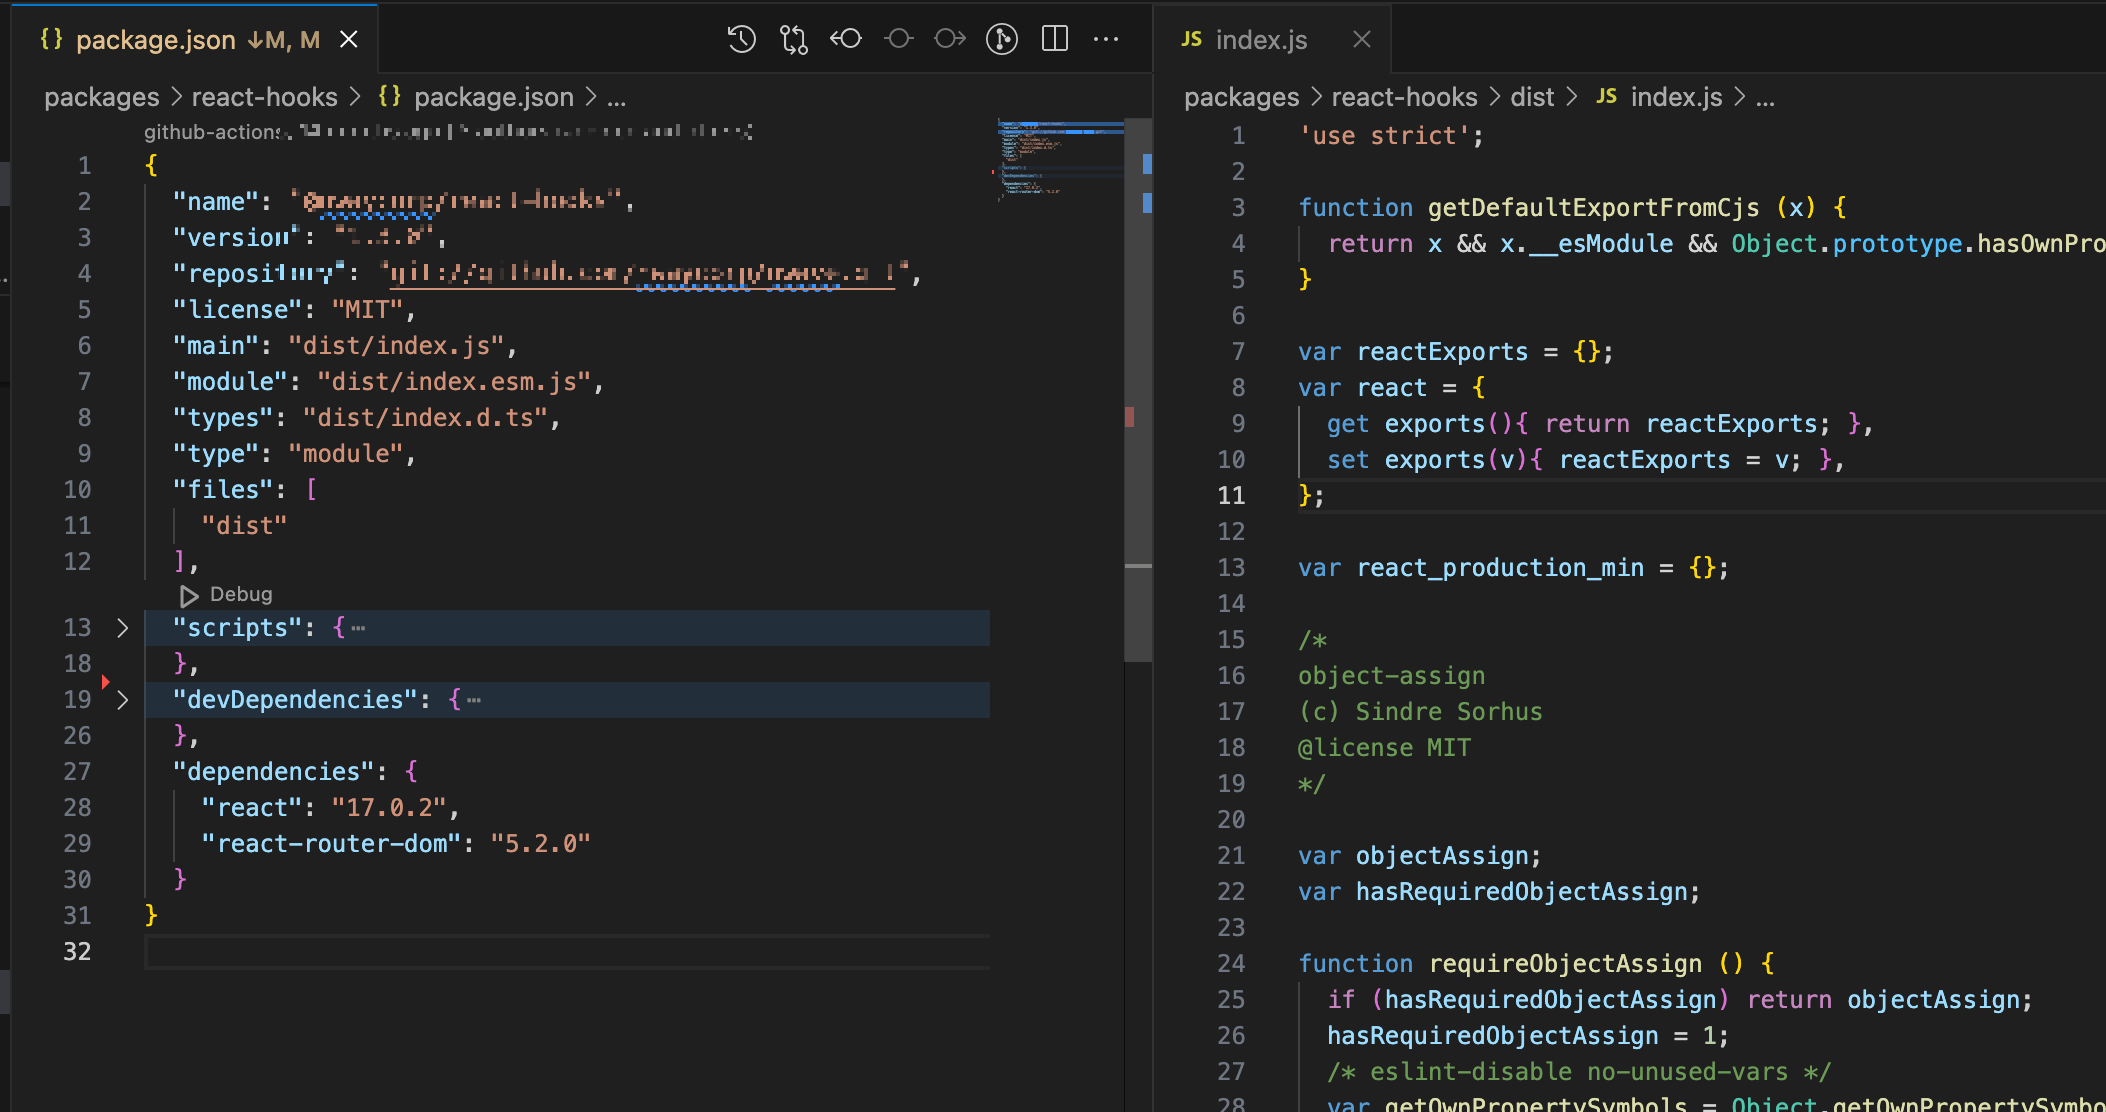The width and height of the screenshot is (2106, 1112).
Task: Click the compare changes icon
Action: [x=794, y=39]
